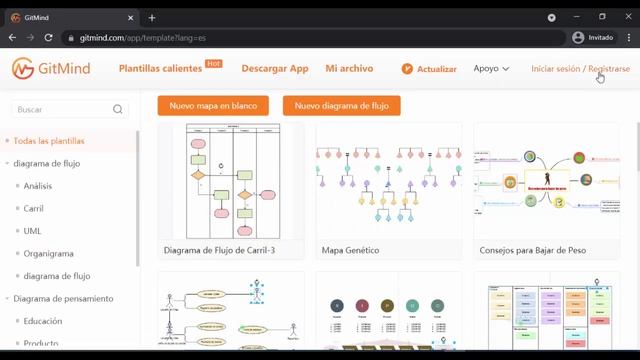
Task: Click Iniciar sesión / Registrarse
Action: pyautogui.click(x=580, y=69)
